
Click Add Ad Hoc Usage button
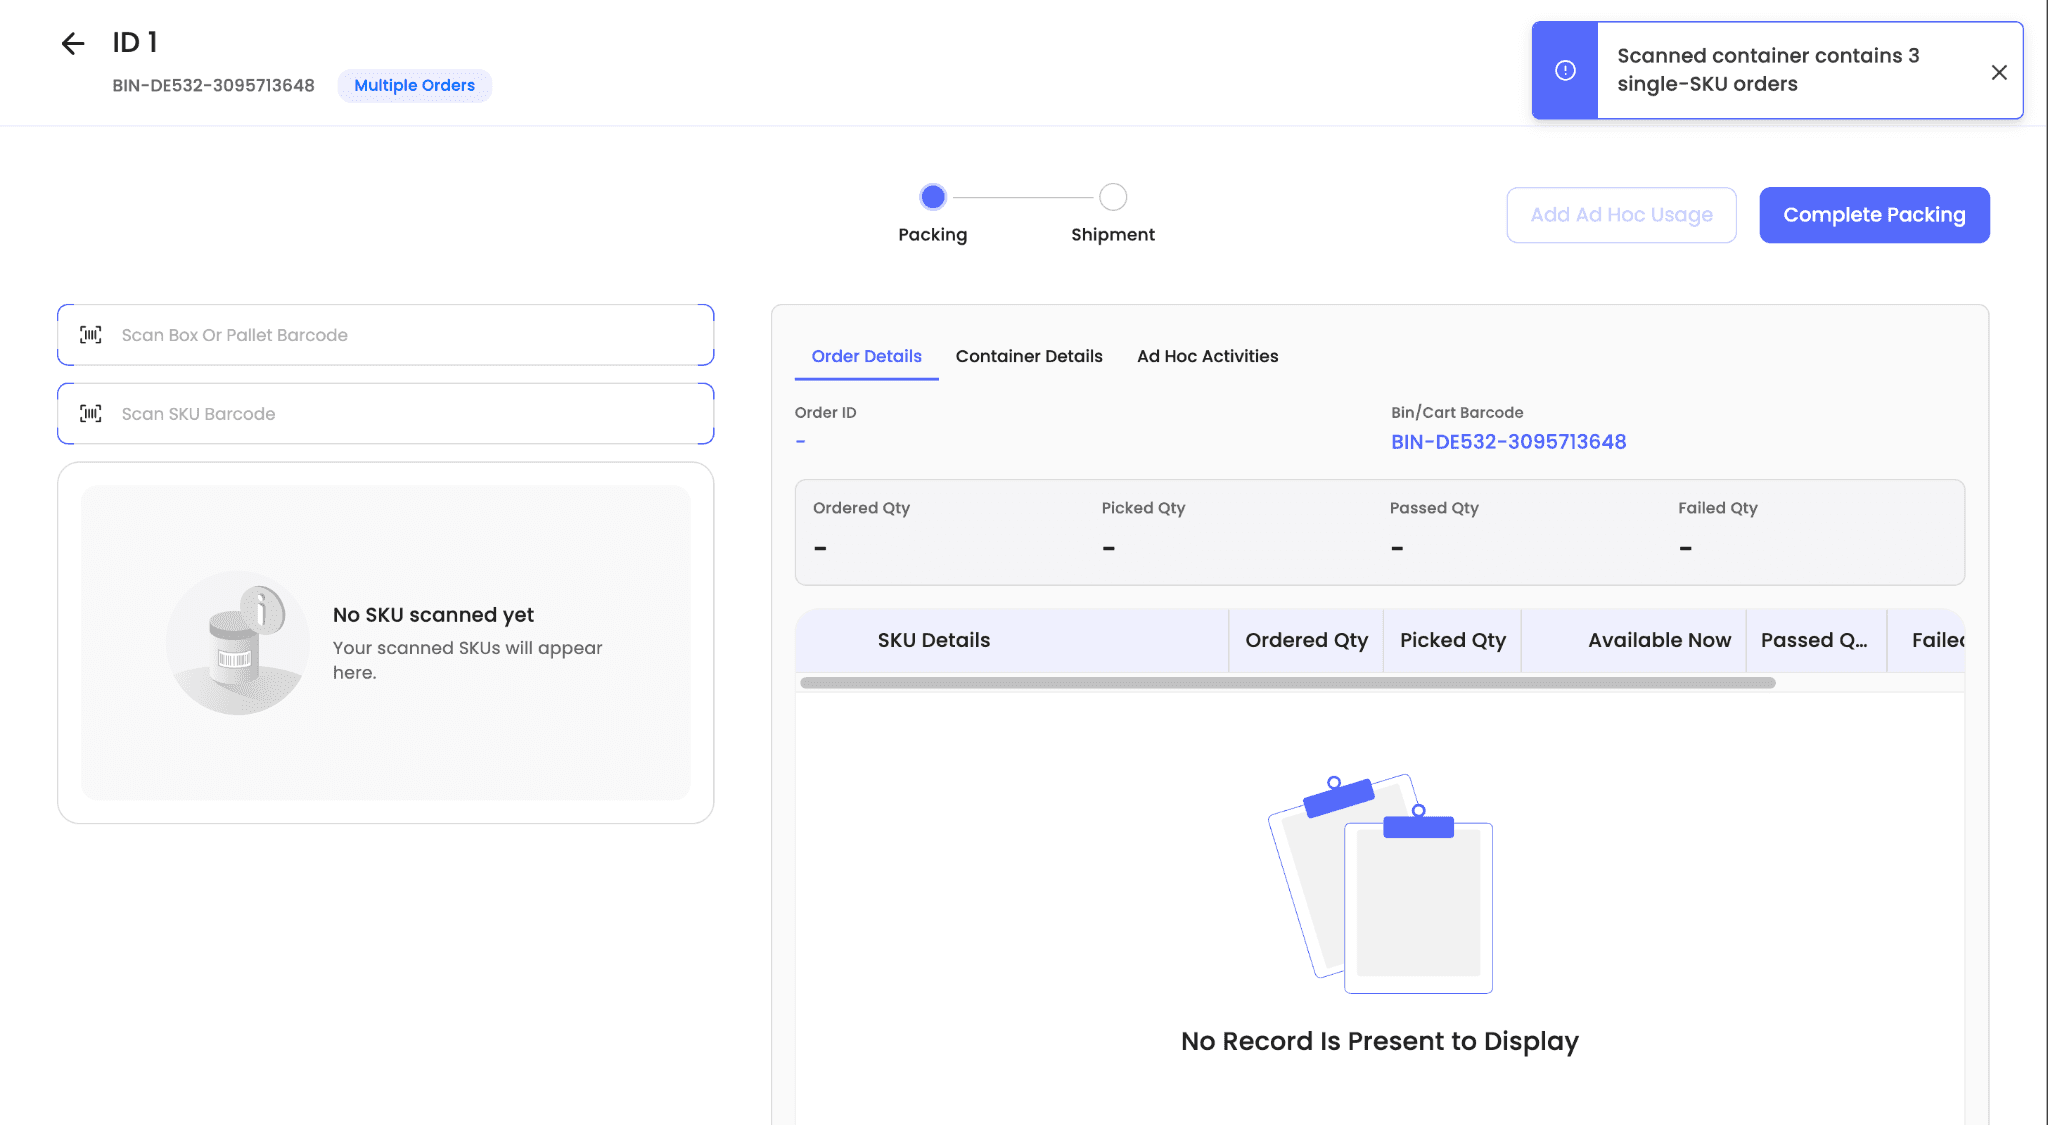[1621, 215]
